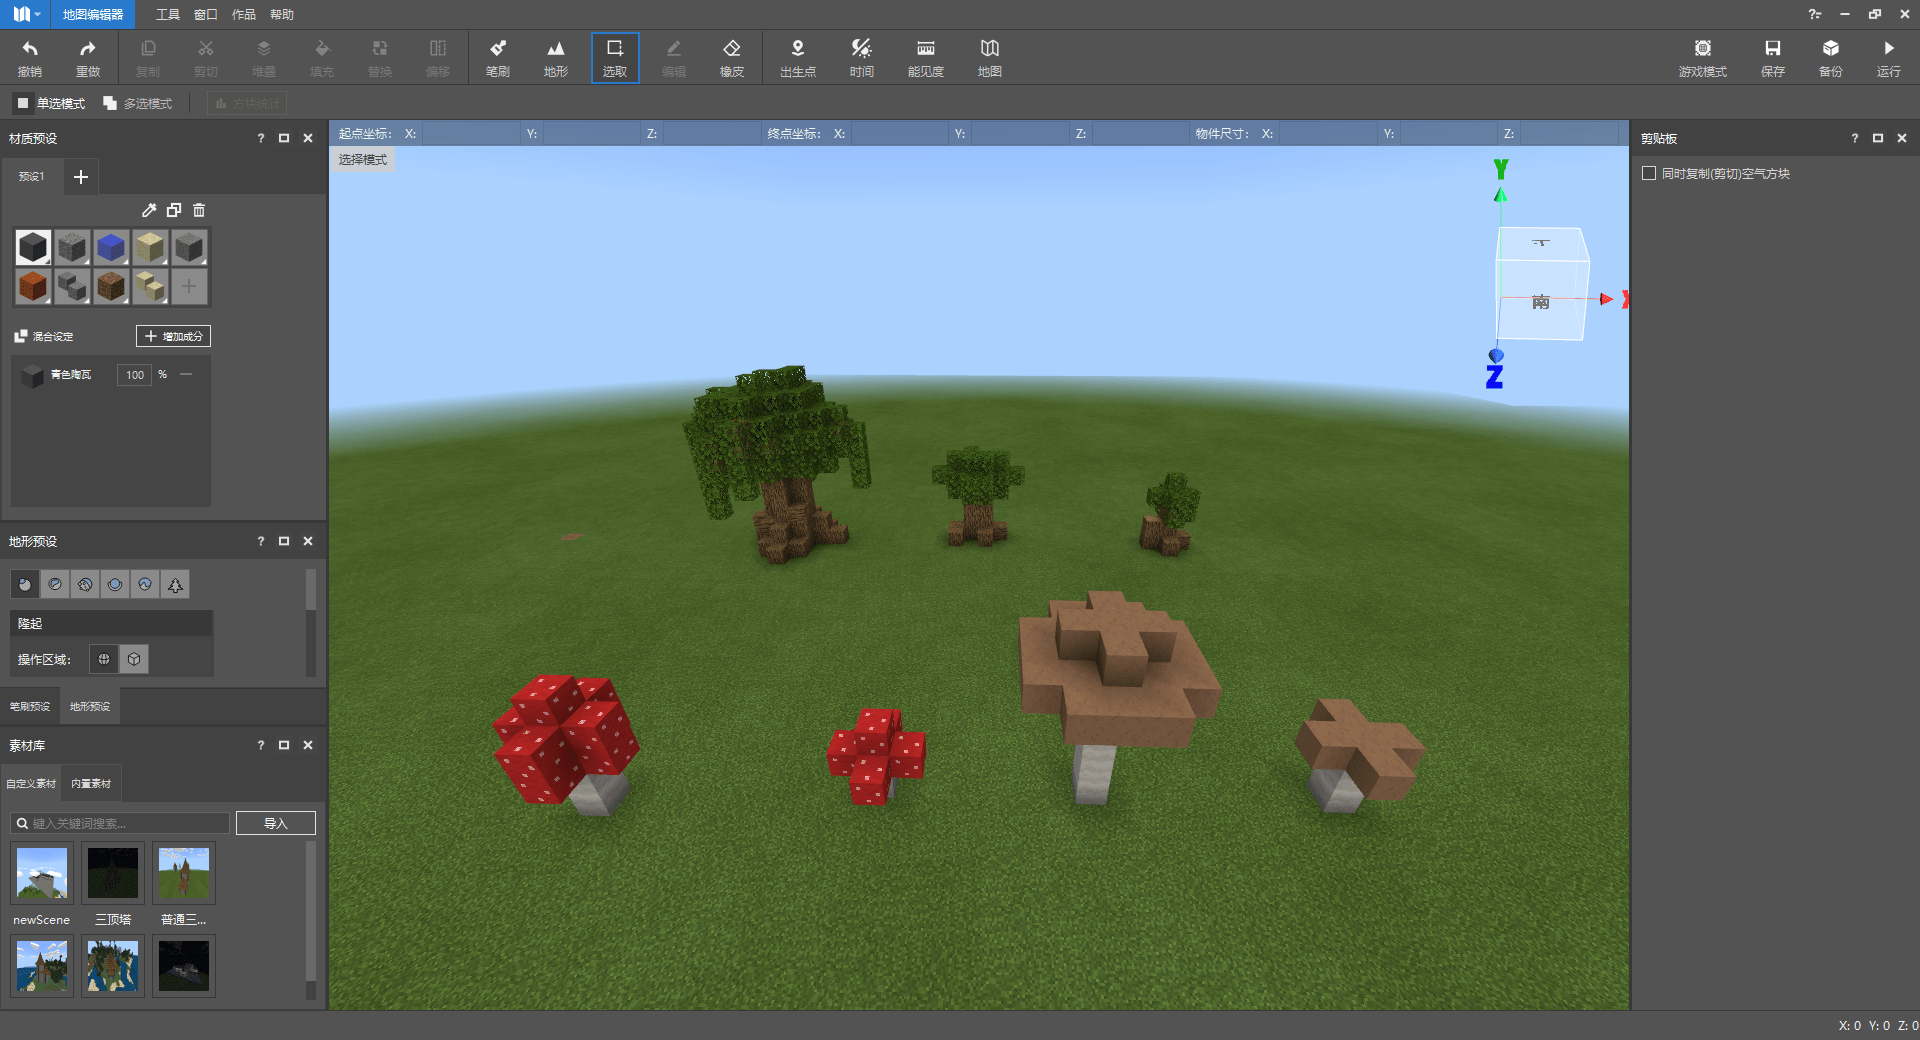
Task: Select the blue block swatch
Action: point(111,247)
